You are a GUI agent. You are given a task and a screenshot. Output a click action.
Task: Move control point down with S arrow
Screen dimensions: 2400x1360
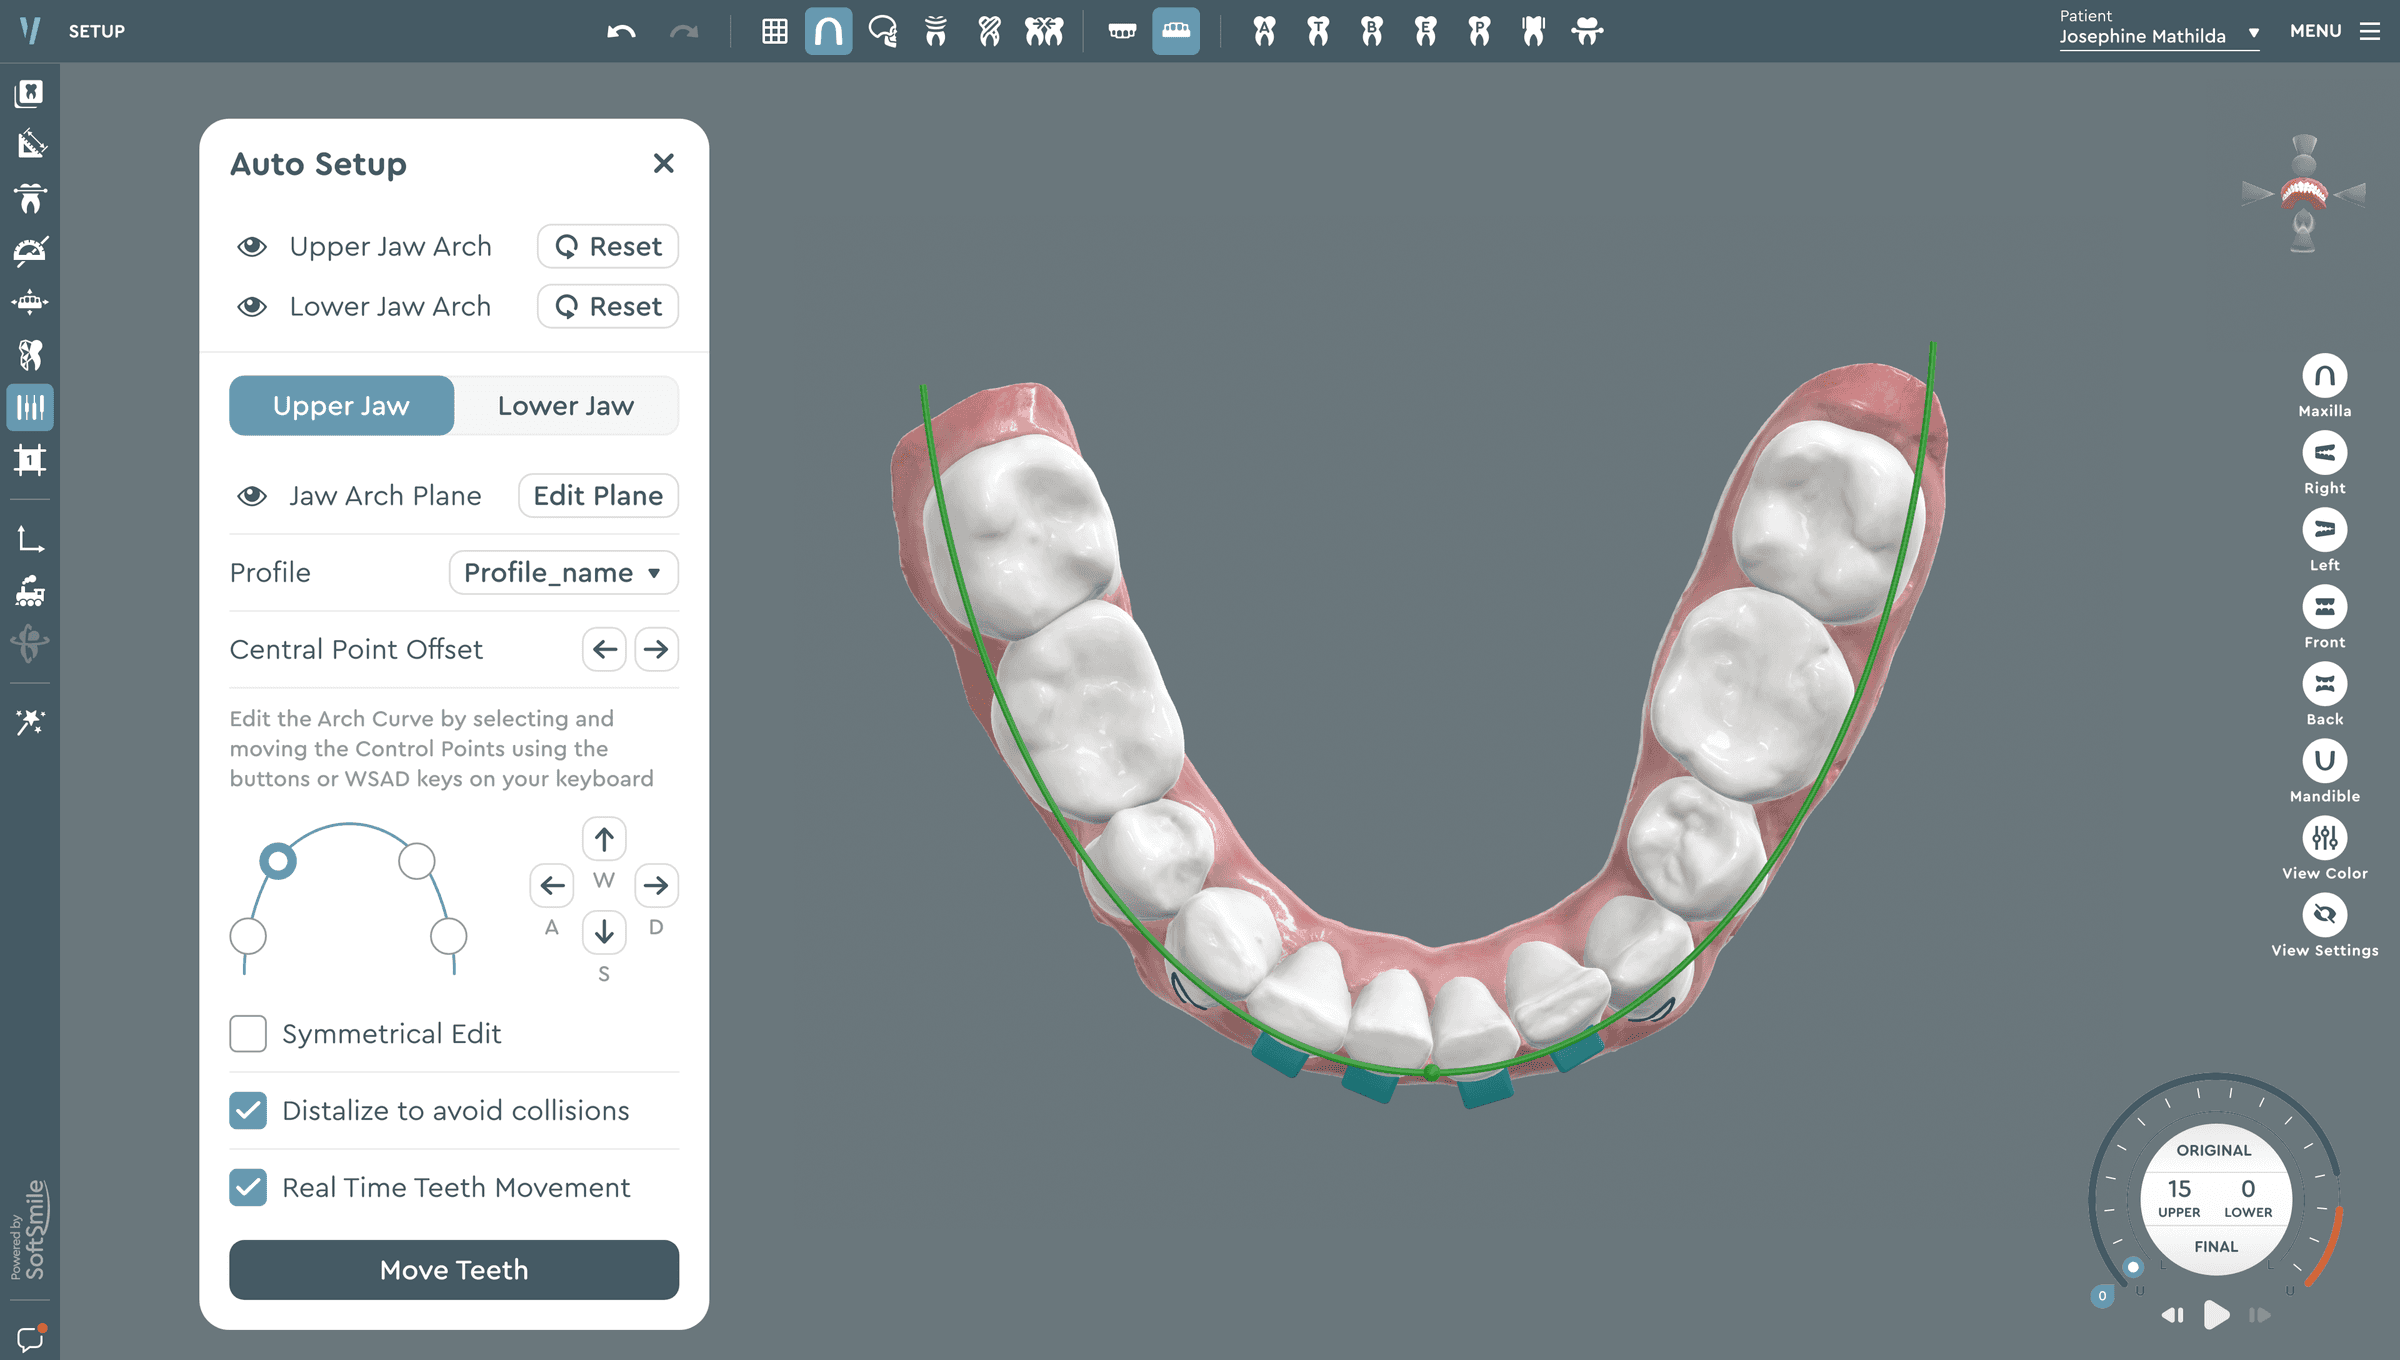tap(604, 932)
